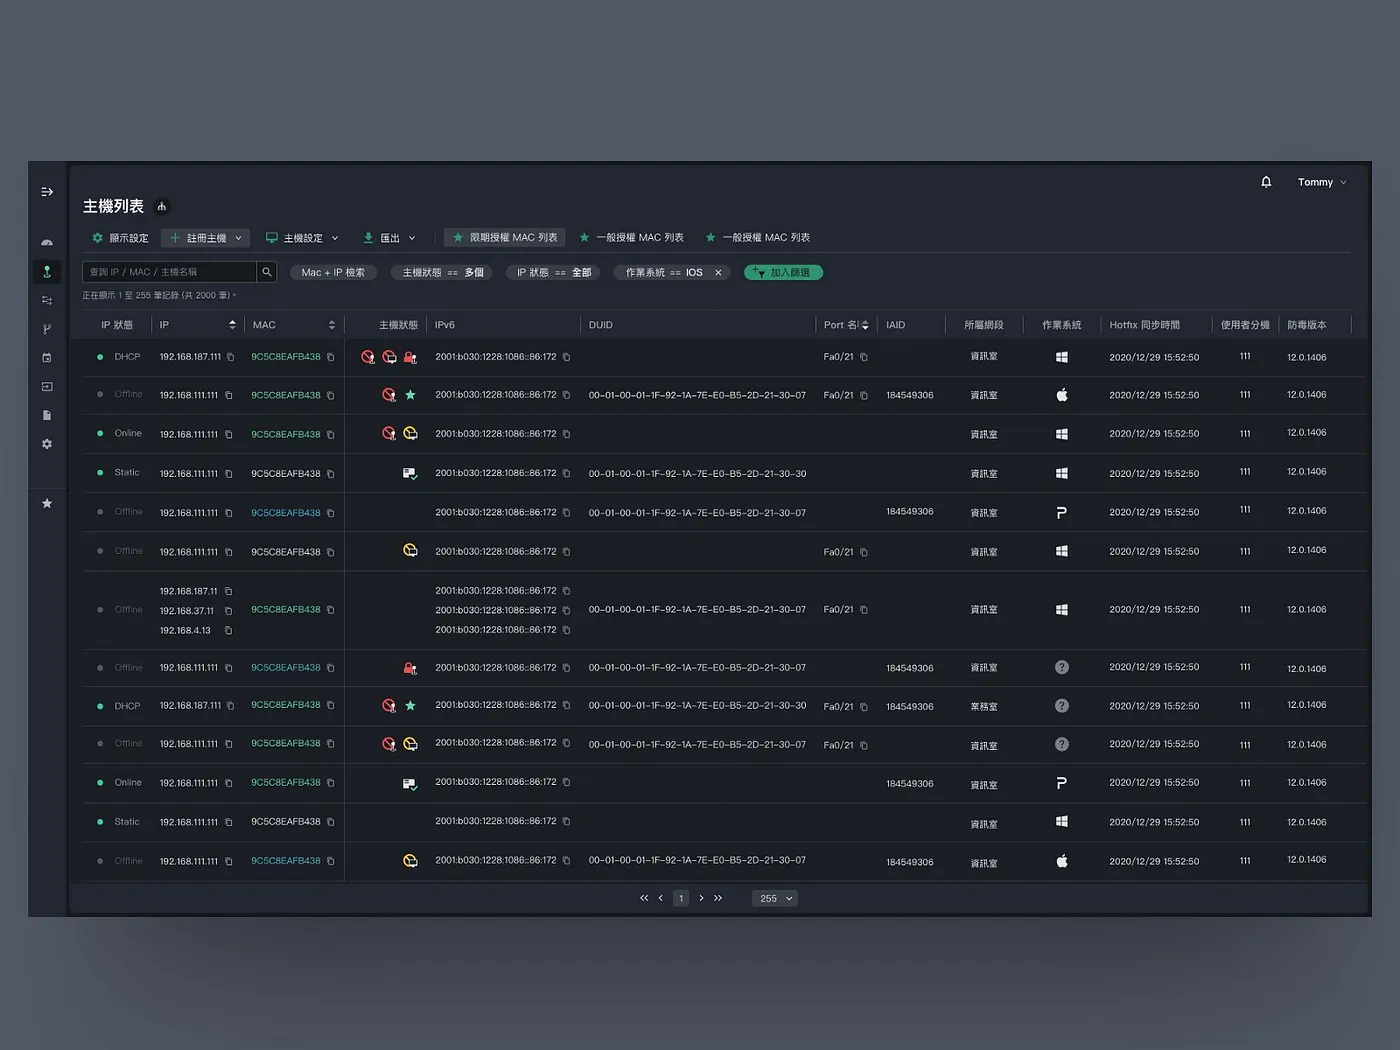The width and height of the screenshot is (1400, 1050).
Task: Open the Tommy user menu
Action: point(1321,182)
